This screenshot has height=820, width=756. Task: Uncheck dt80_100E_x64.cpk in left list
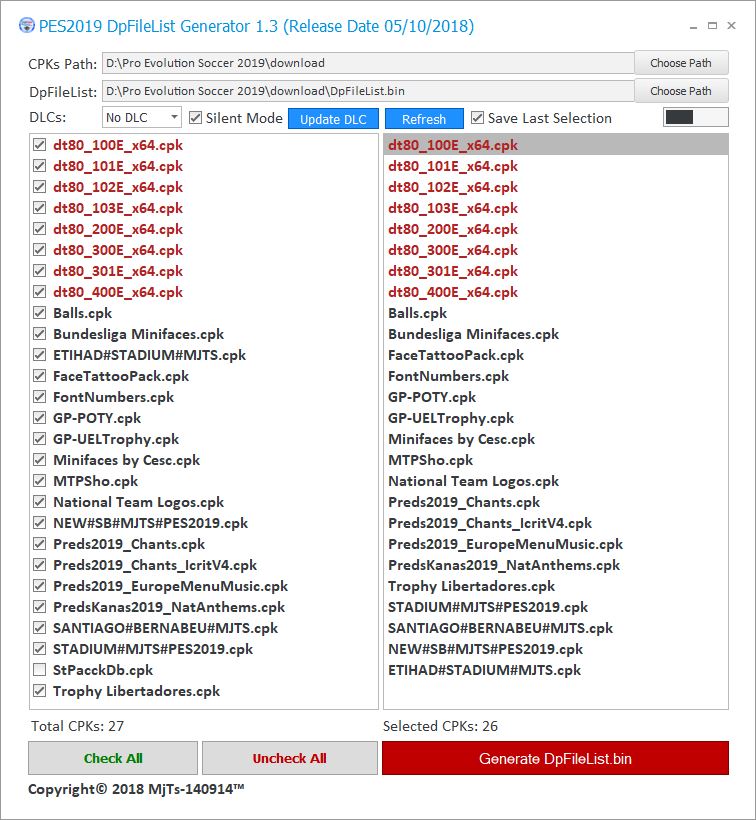39,145
